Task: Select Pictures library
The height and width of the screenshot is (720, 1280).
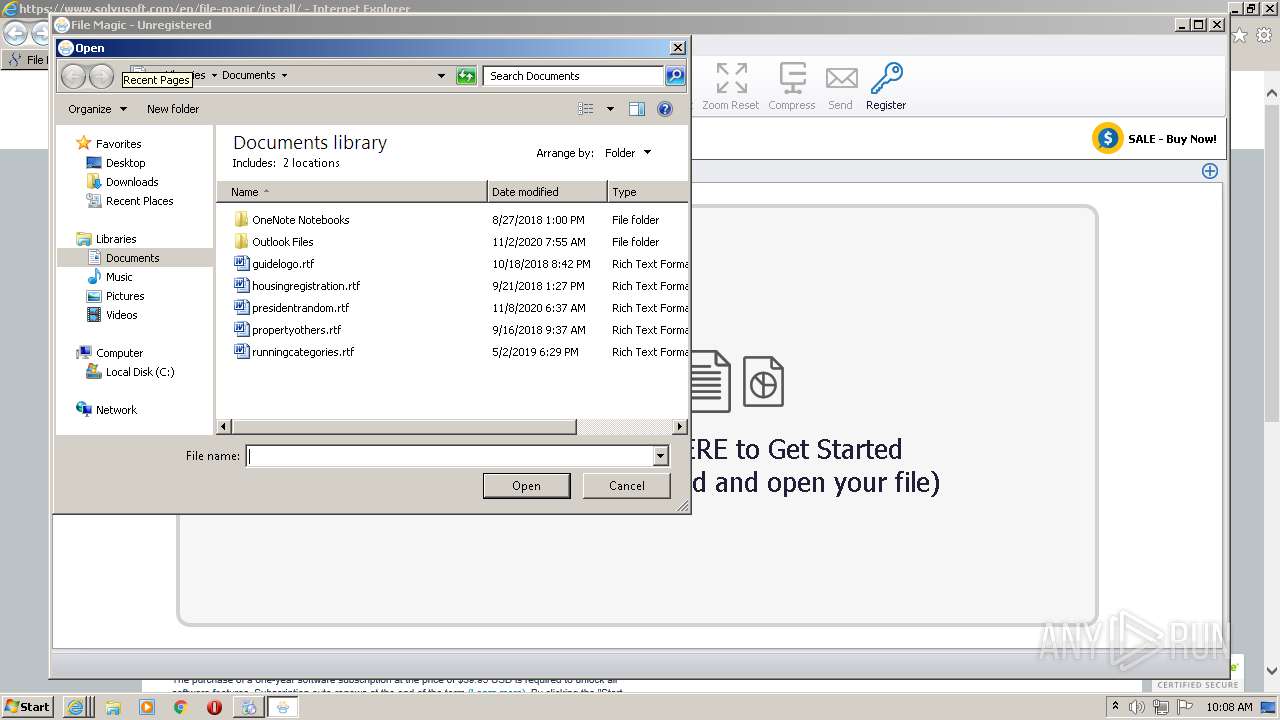Action: pyautogui.click(x=116, y=296)
